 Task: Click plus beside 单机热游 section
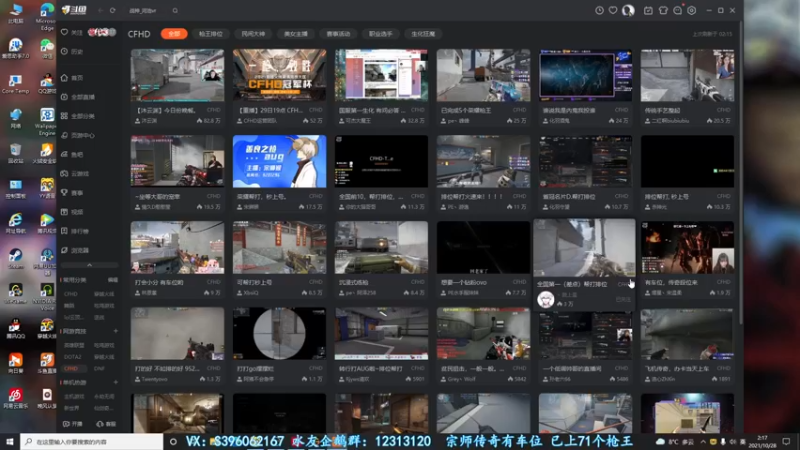tap(116, 382)
